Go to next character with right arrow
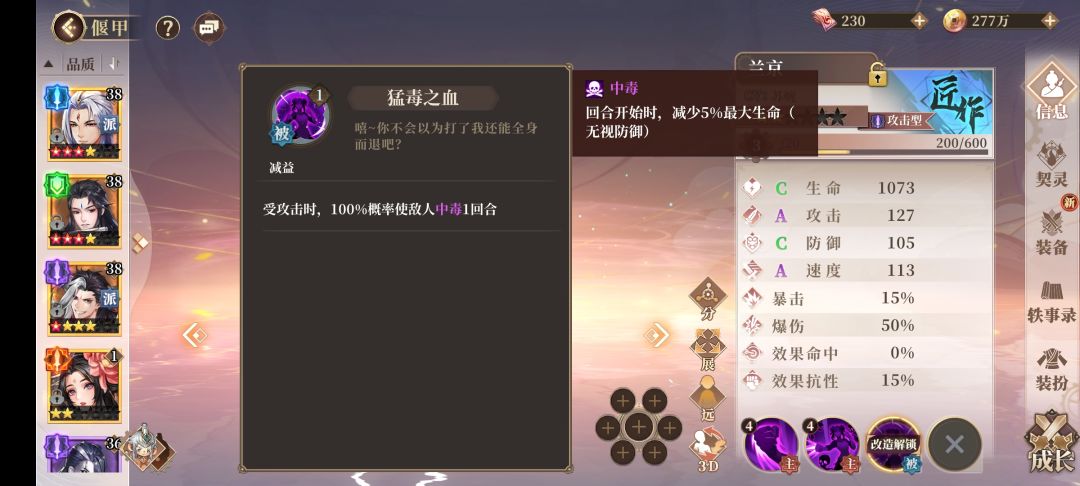The height and width of the screenshot is (486, 1080). pos(656,335)
